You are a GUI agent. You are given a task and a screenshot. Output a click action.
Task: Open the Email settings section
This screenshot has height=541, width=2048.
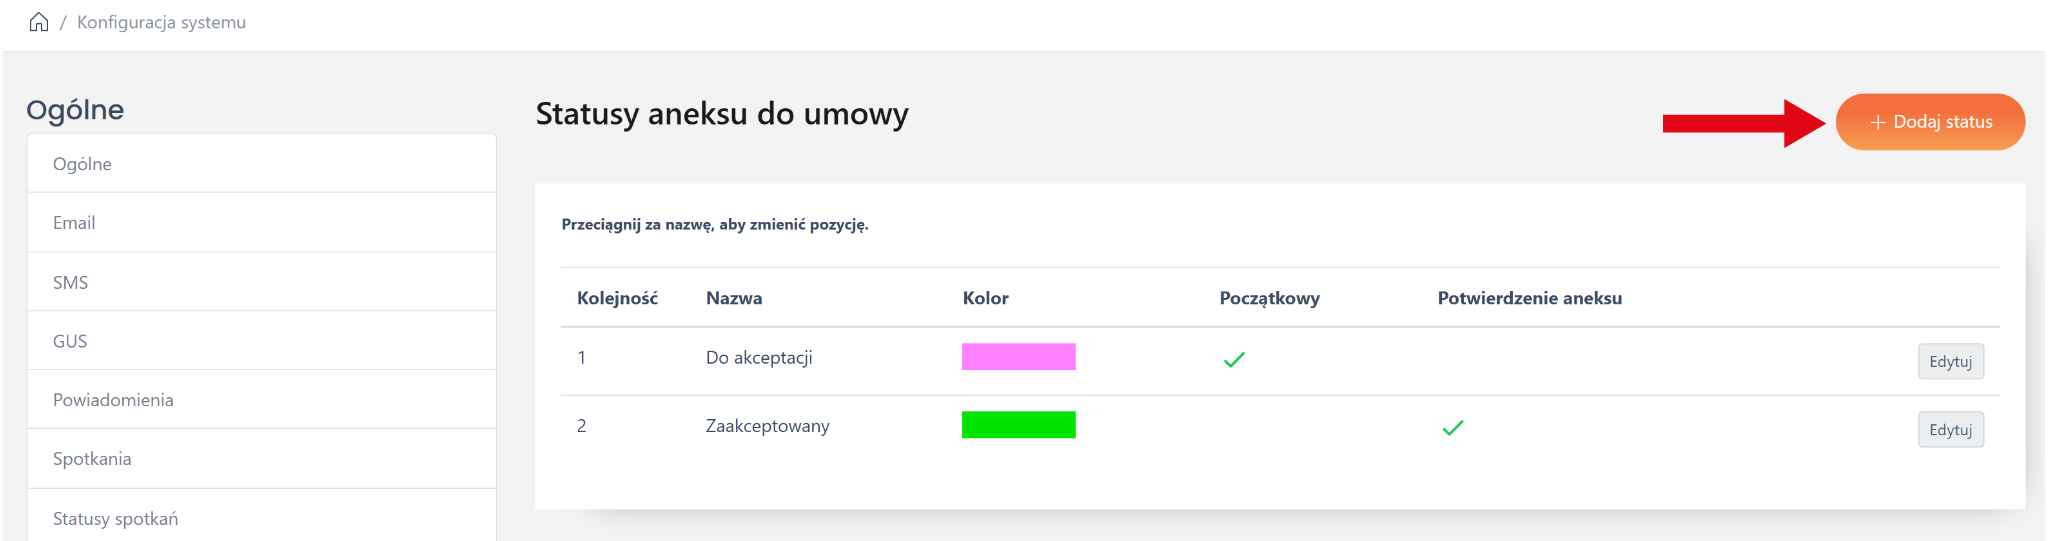pos(74,223)
